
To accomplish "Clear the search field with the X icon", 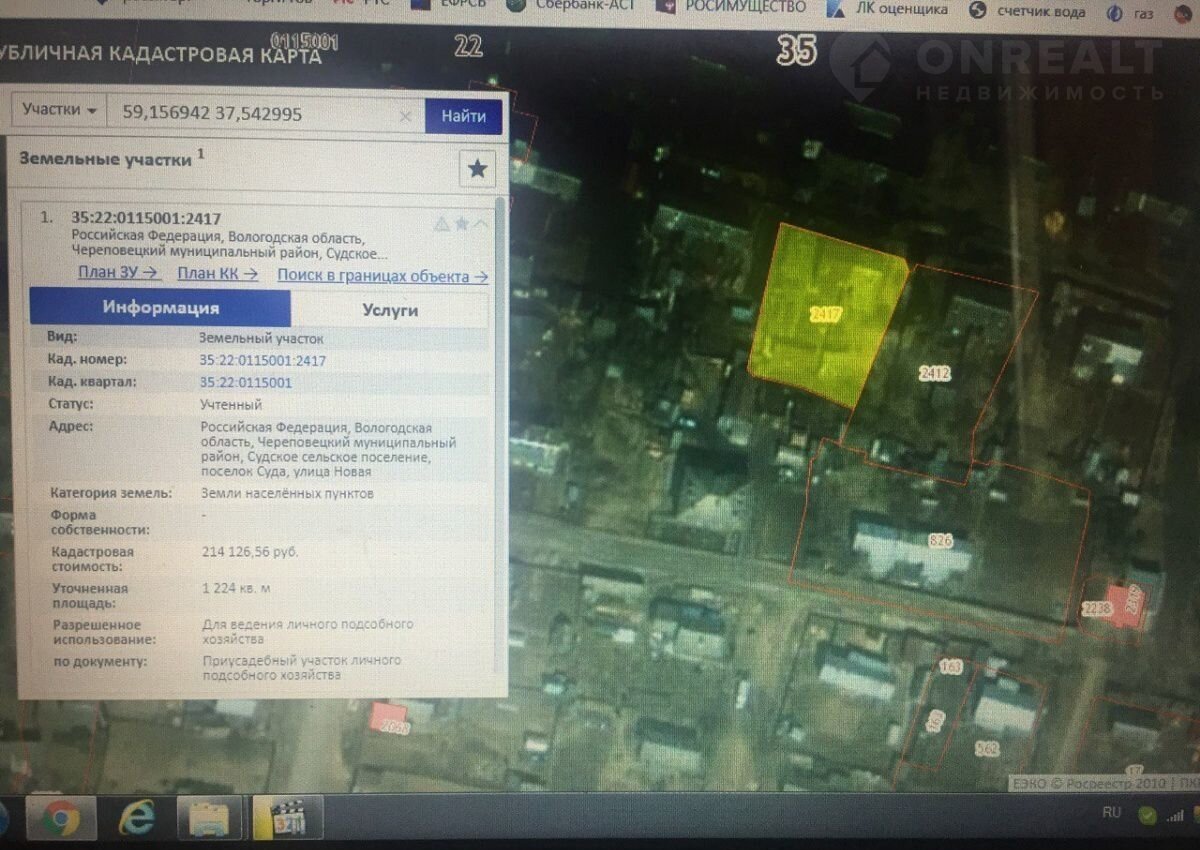I will (x=405, y=116).
